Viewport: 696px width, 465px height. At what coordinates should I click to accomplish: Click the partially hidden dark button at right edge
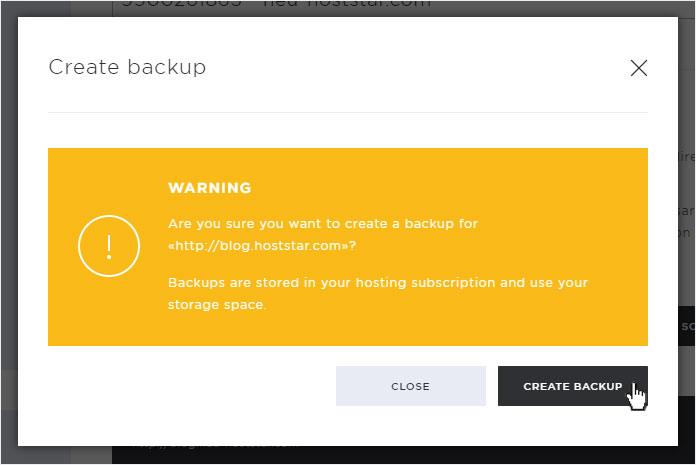[x=687, y=326]
